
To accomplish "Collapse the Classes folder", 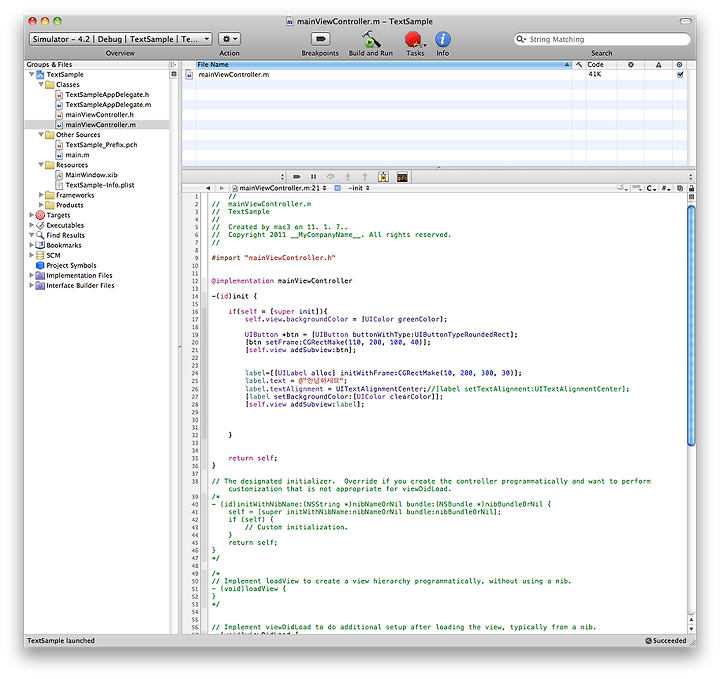I will click(41, 84).
